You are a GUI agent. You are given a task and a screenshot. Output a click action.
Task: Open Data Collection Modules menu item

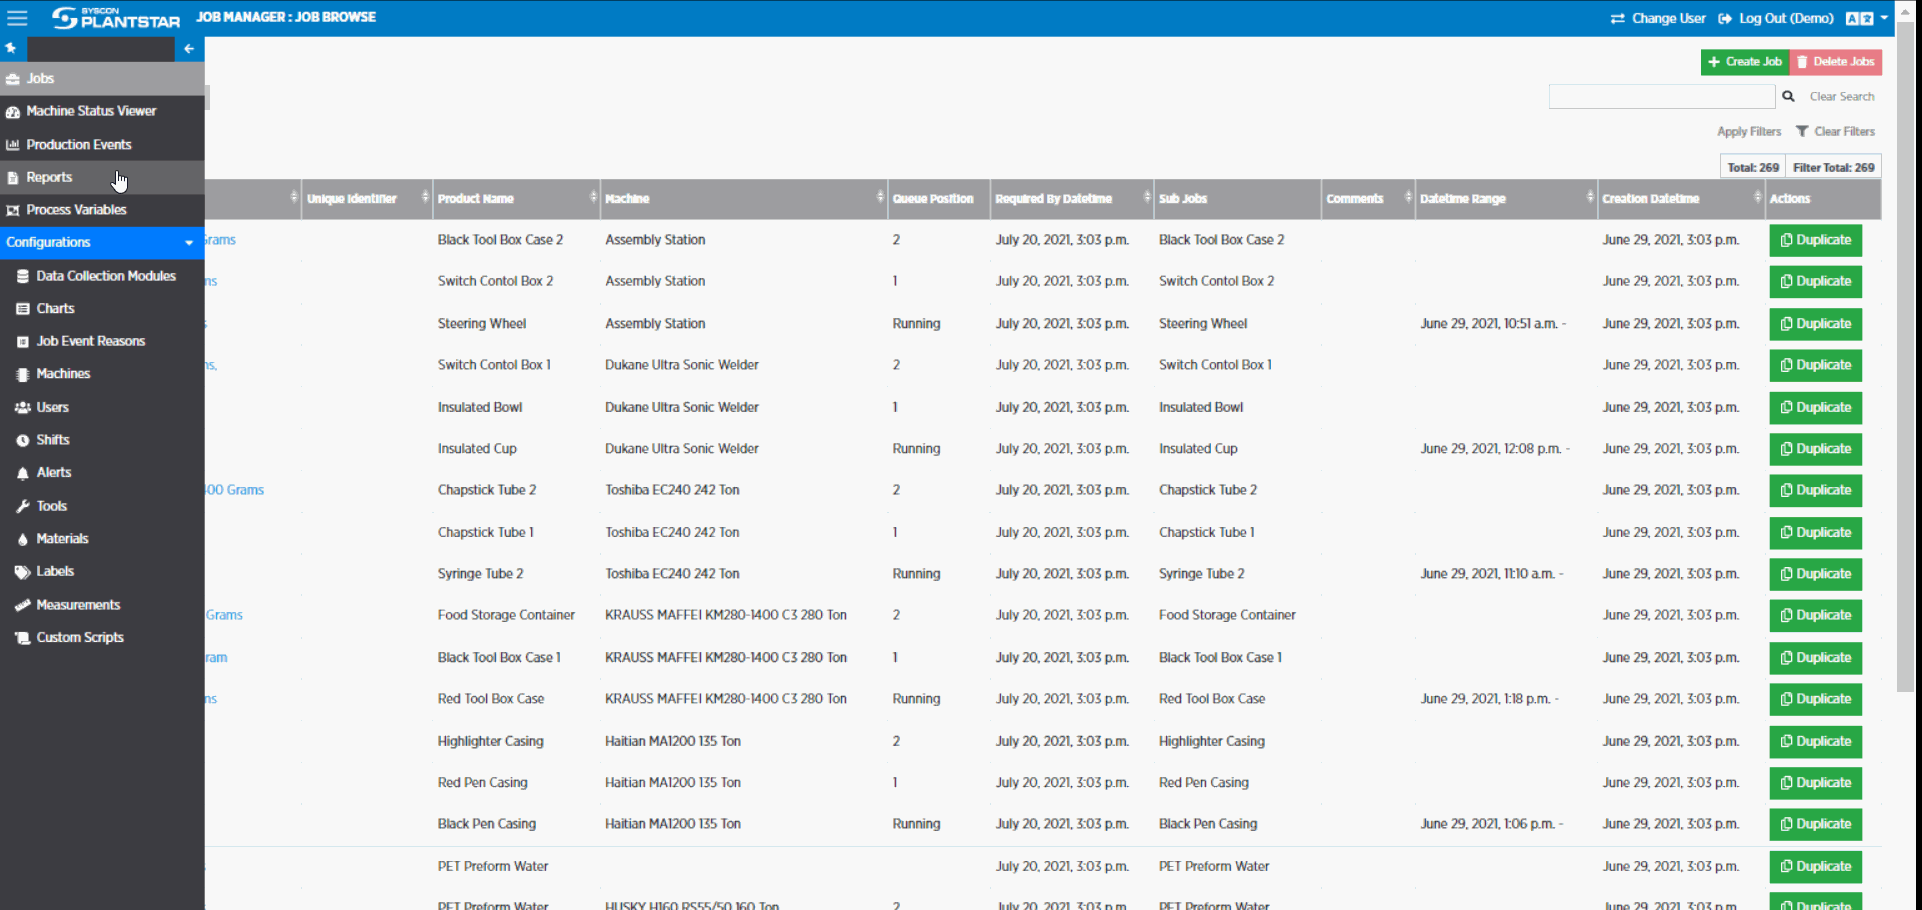tap(102, 276)
